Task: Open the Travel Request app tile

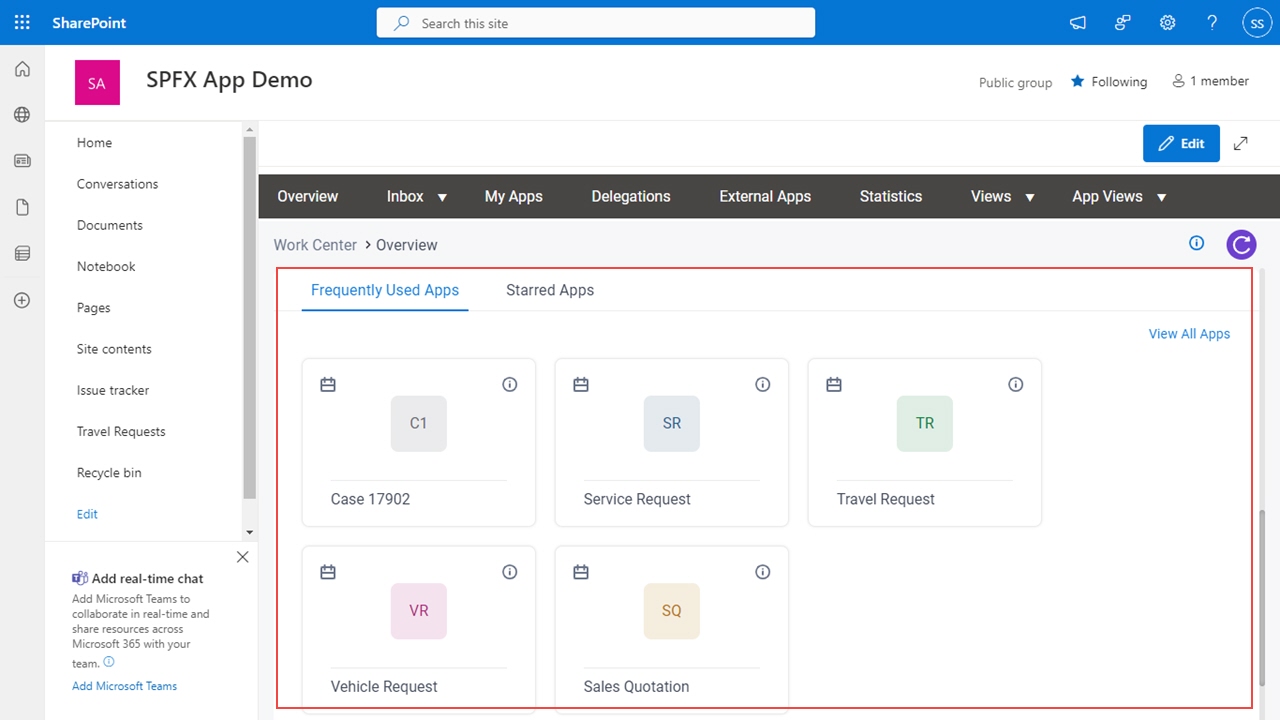Action: tap(925, 442)
